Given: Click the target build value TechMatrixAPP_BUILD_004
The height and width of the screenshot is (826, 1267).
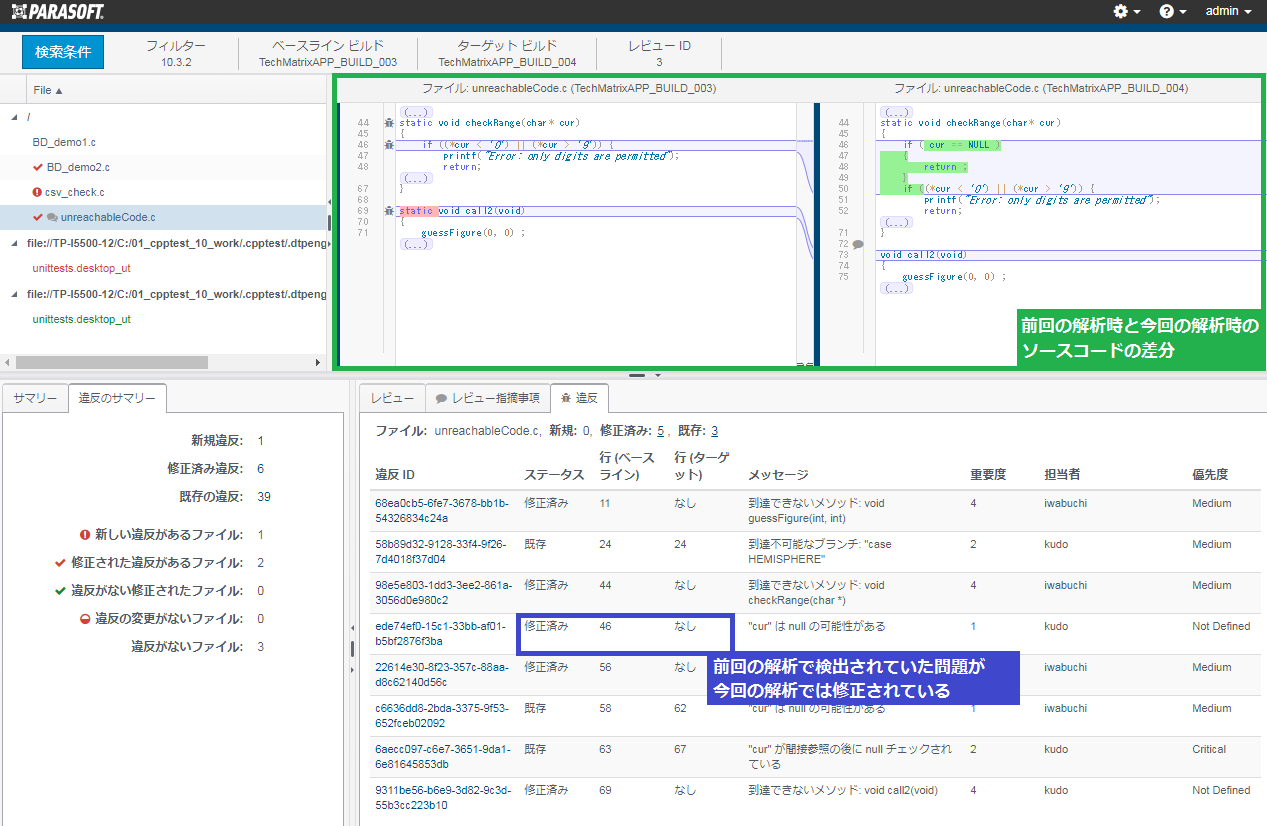Looking at the screenshot, I should coord(507,62).
